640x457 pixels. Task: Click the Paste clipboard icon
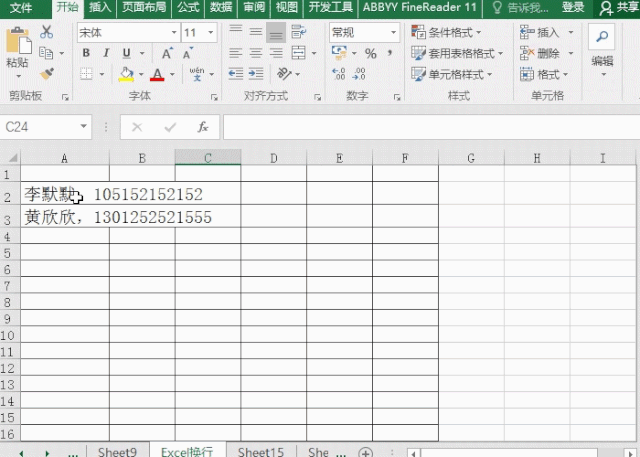(x=18, y=40)
